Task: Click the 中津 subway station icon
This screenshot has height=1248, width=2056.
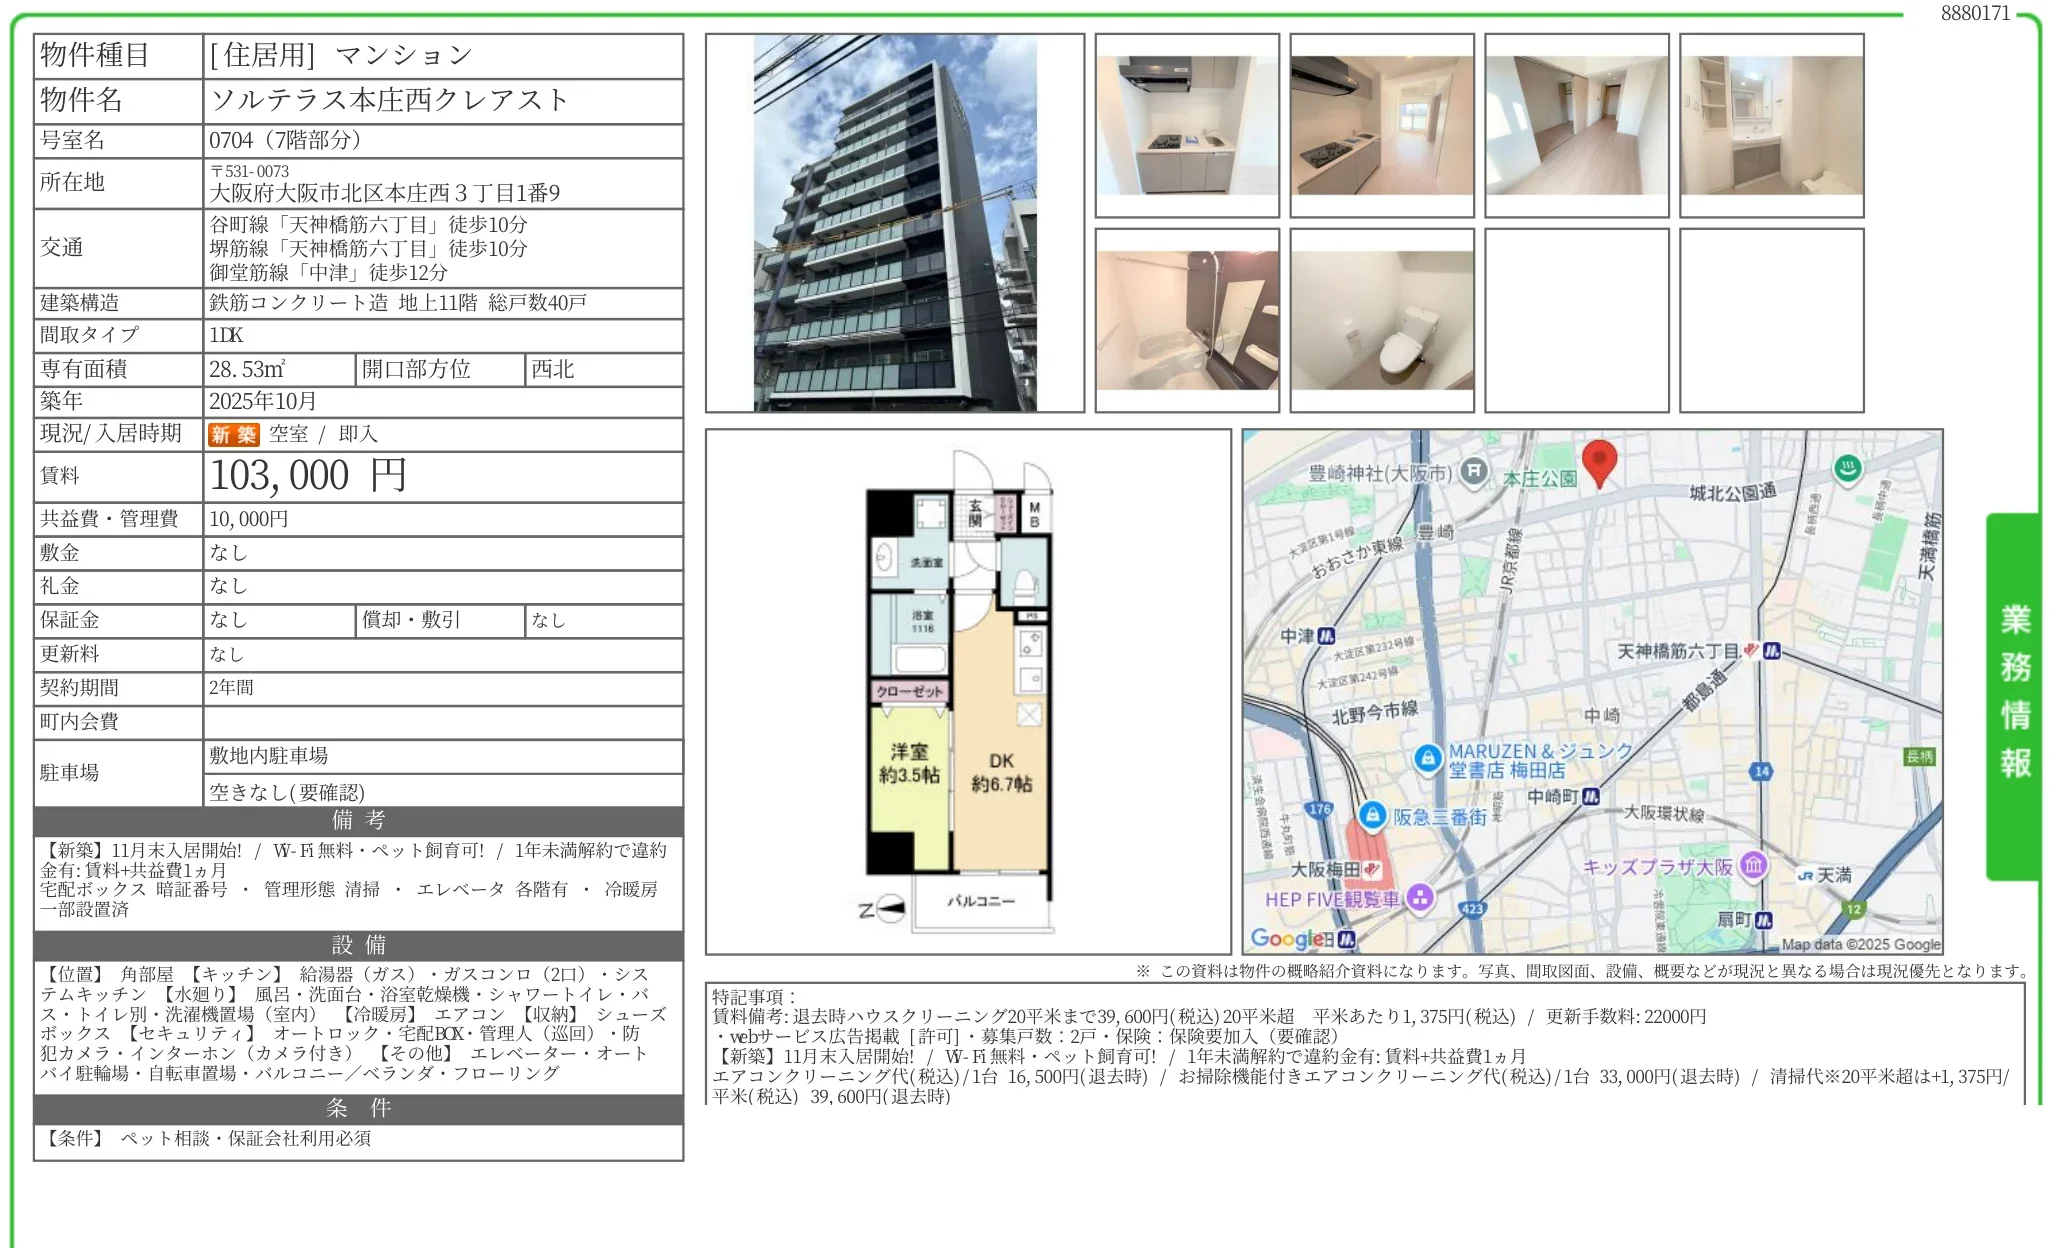Action: [x=1327, y=636]
